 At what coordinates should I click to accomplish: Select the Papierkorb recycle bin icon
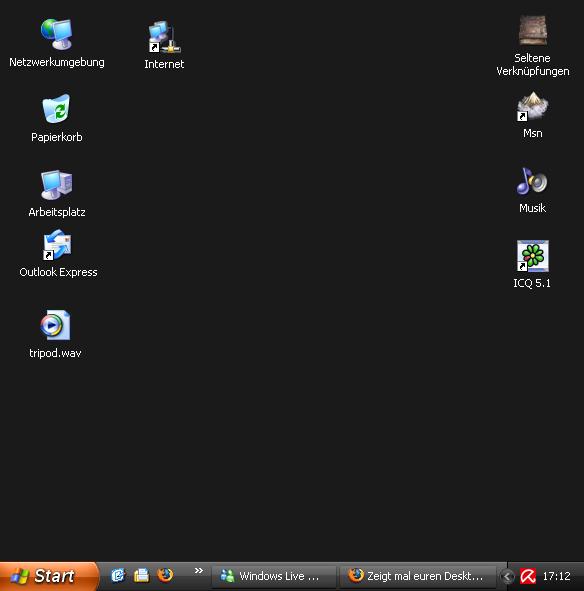(x=57, y=118)
